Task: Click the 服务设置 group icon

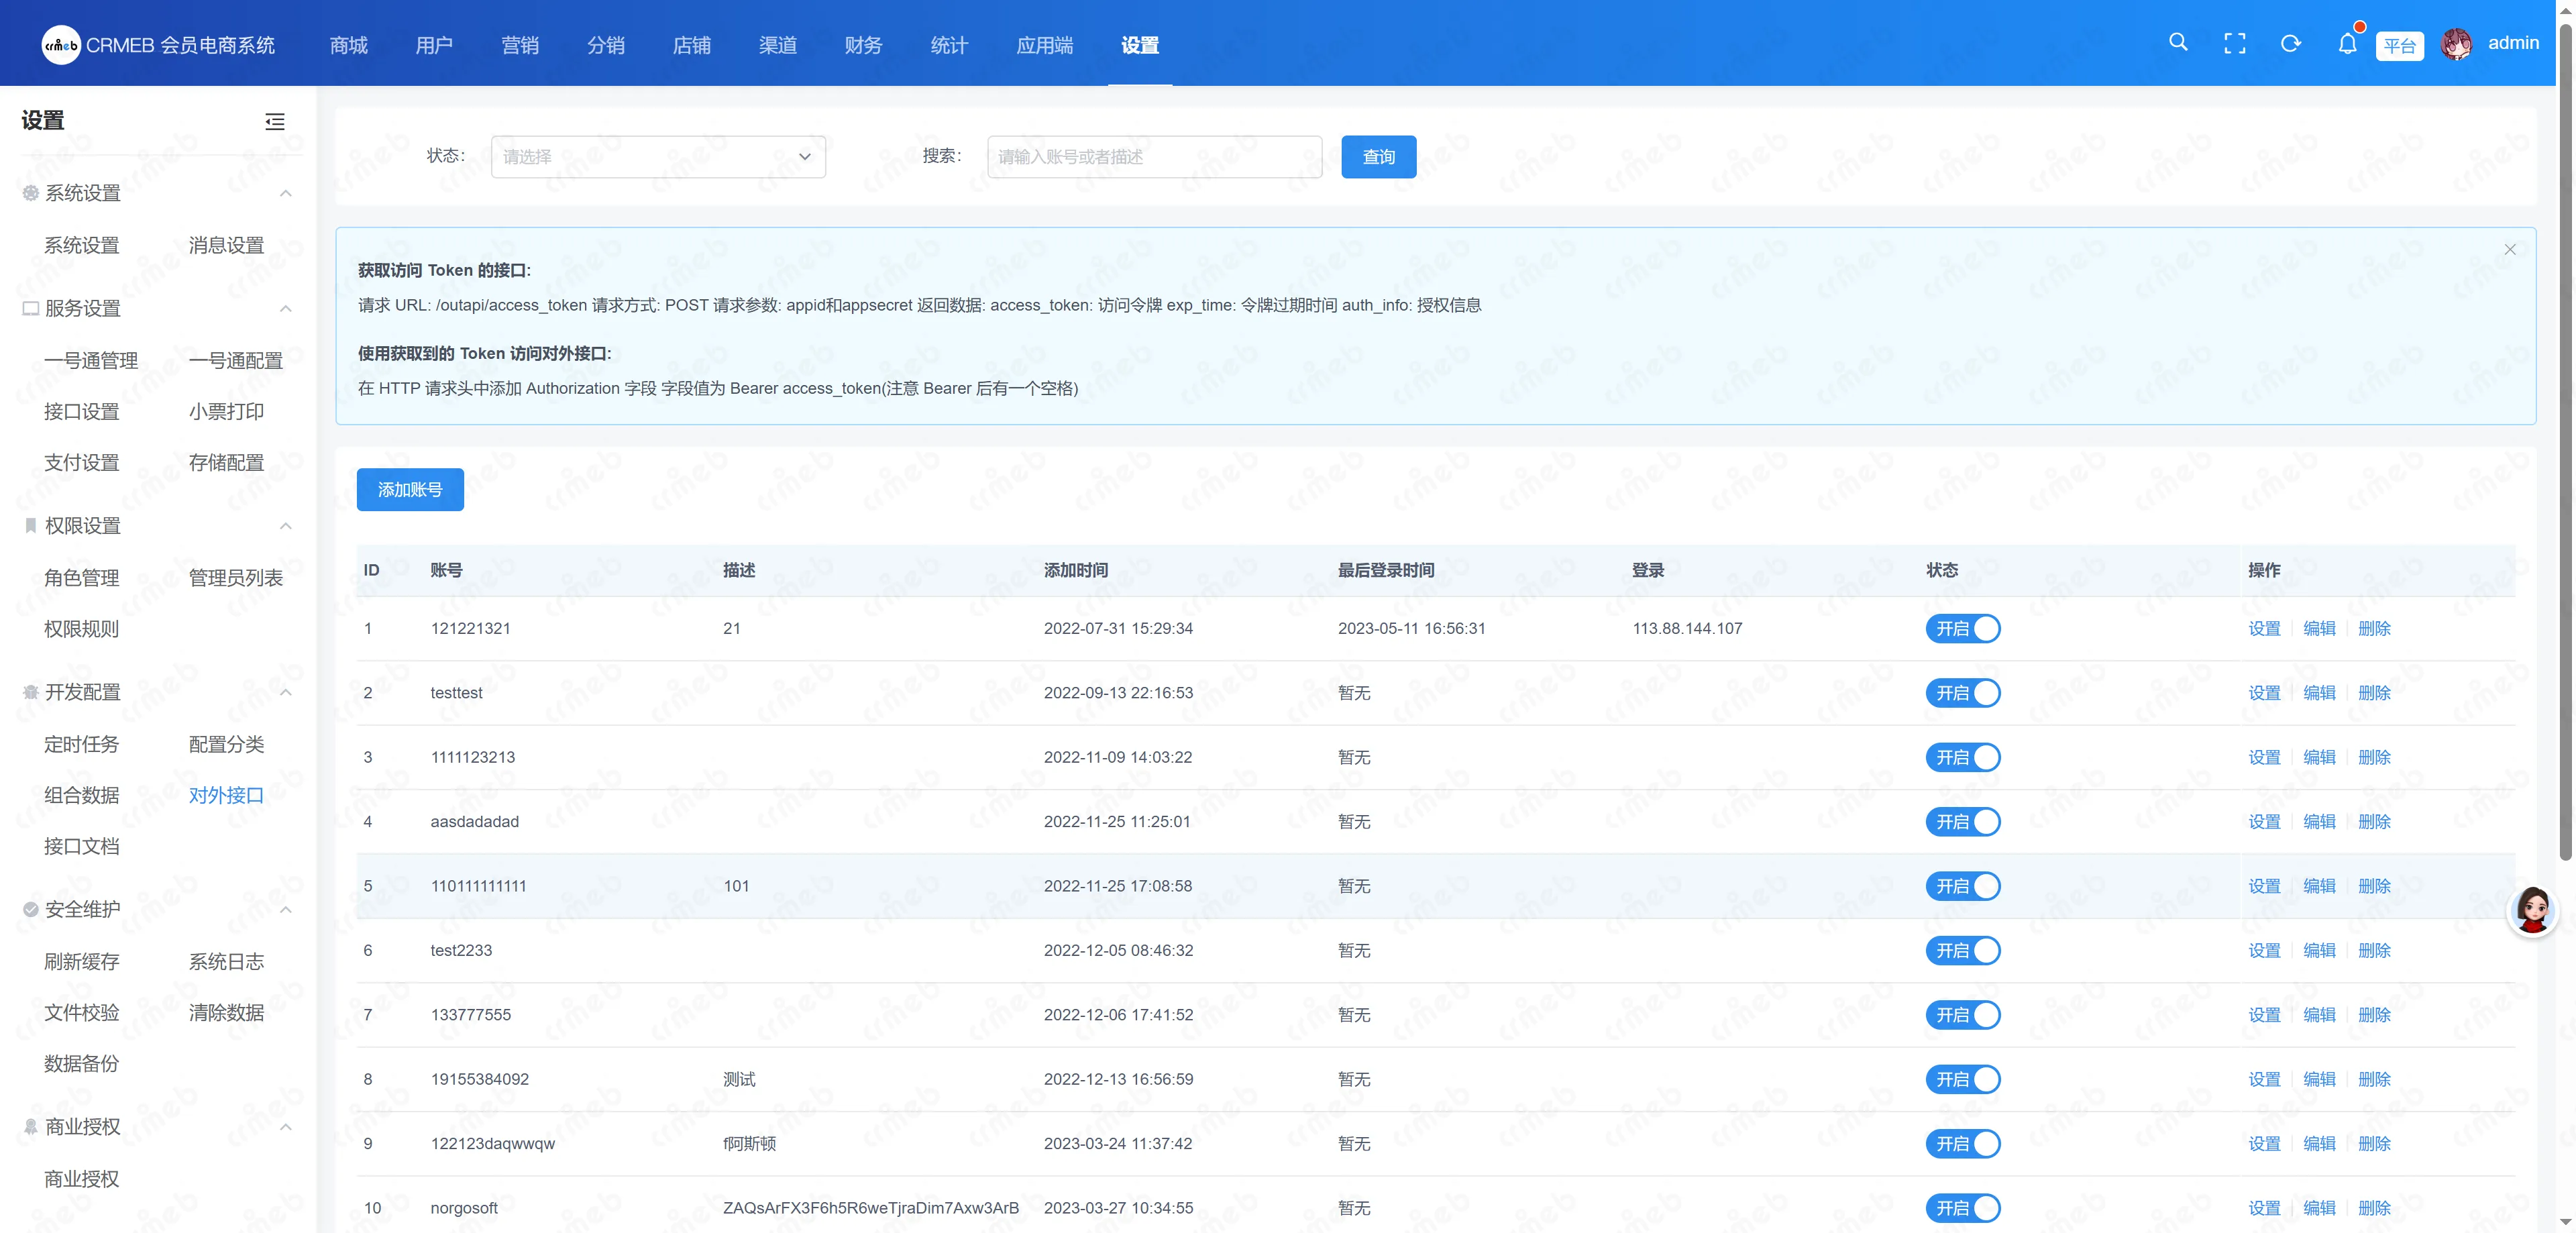Action: pos(31,309)
